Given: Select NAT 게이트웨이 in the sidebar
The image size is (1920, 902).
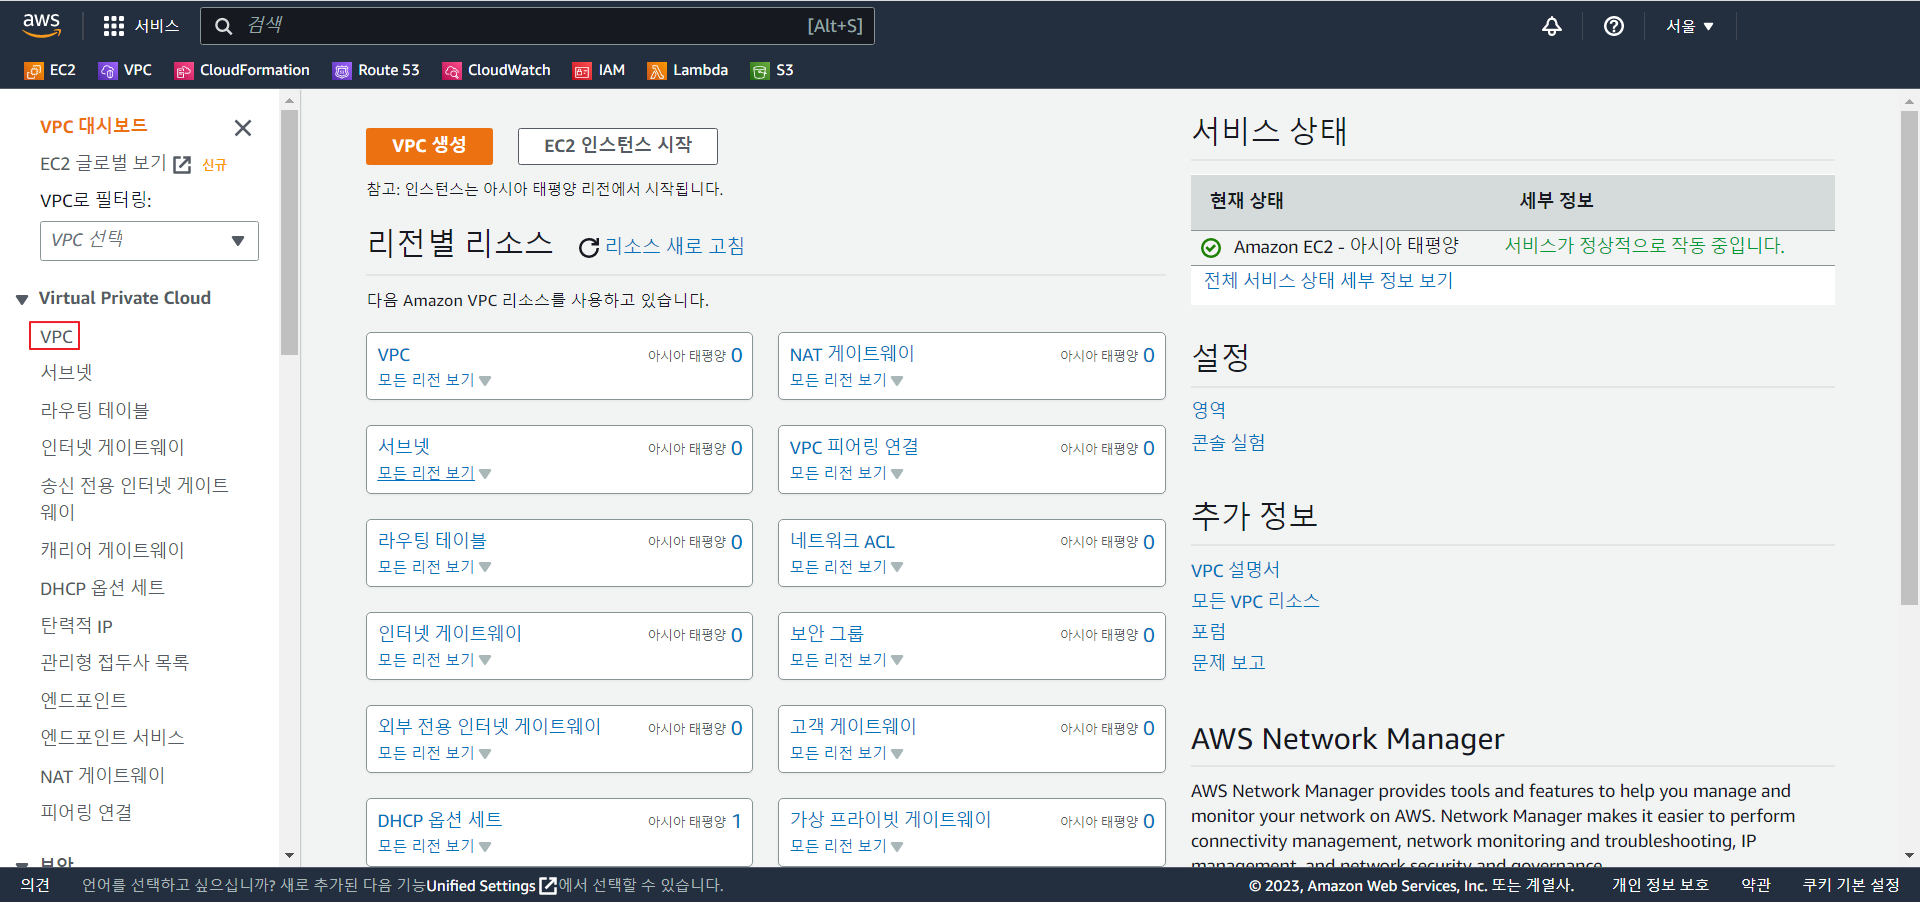Looking at the screenshot, I should tap(102, 775).
